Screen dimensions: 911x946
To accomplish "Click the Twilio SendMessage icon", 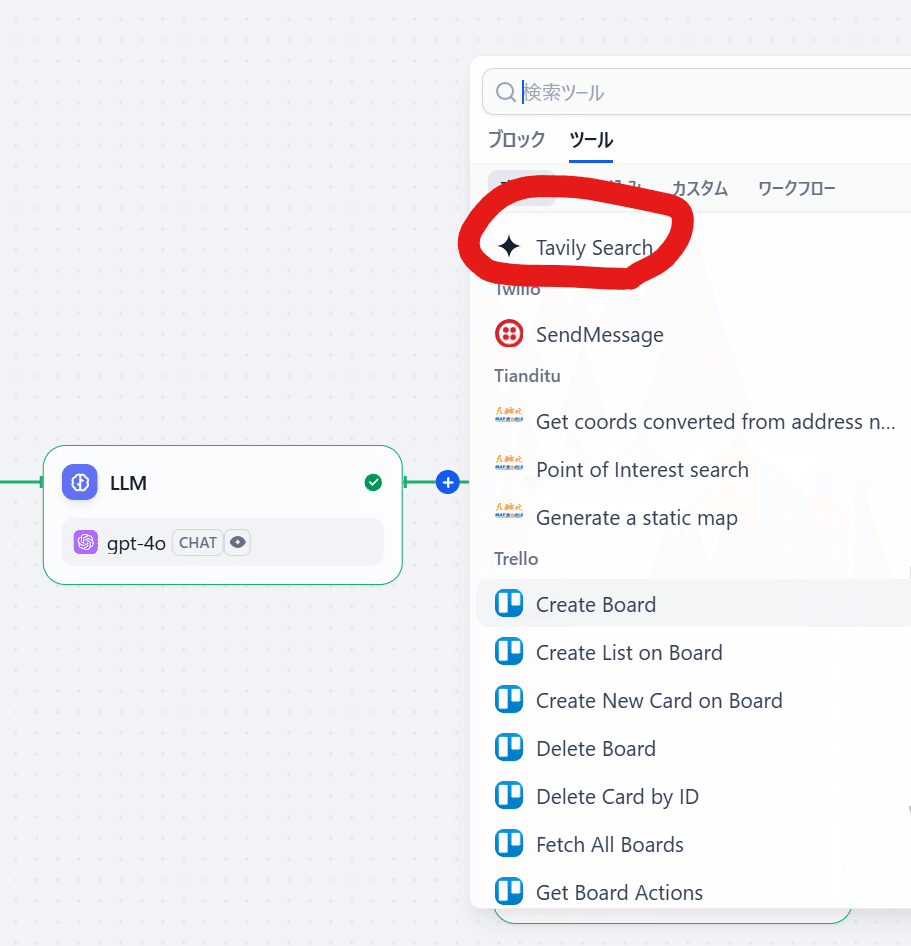I will pos(509,334).
